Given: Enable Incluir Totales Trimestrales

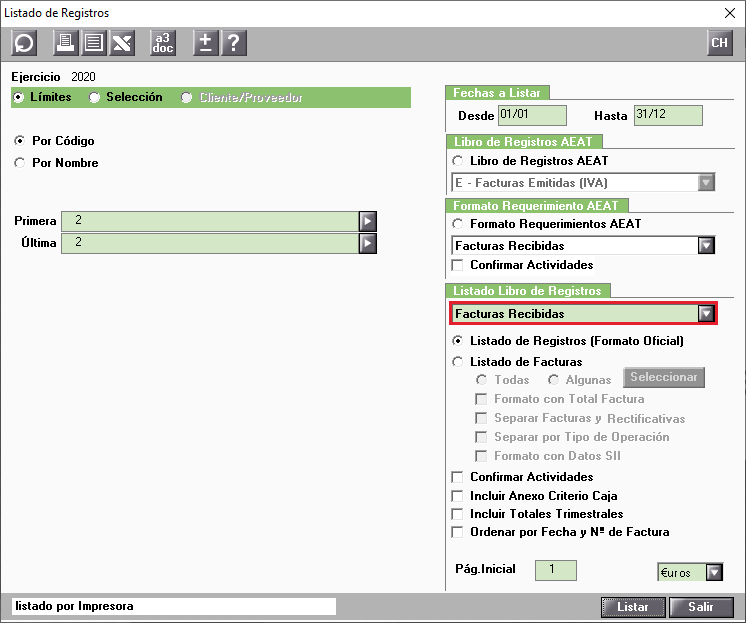Looking at the screenshot, I should pyautogui.click(x=458, y=514).
